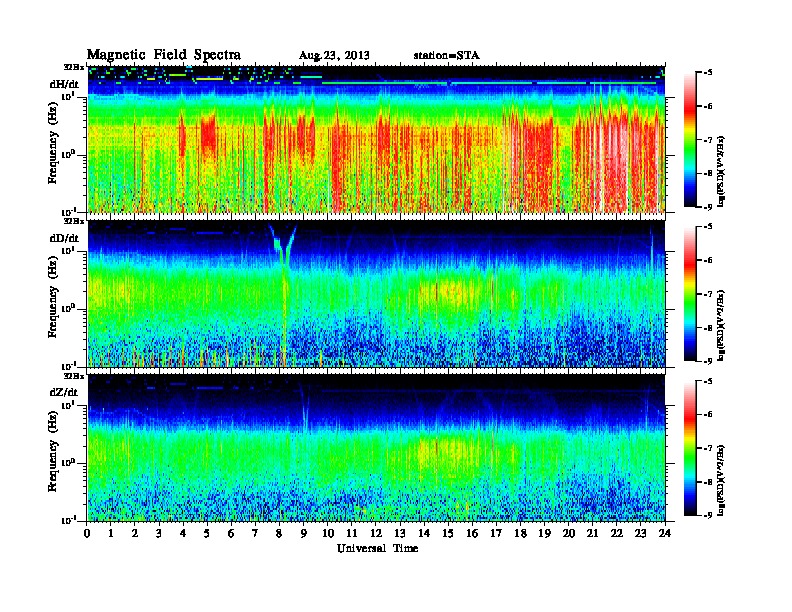The width and height of the screenshot is (792, 612).
Task: Click the dZ/dt panel label
Action: 64,392
